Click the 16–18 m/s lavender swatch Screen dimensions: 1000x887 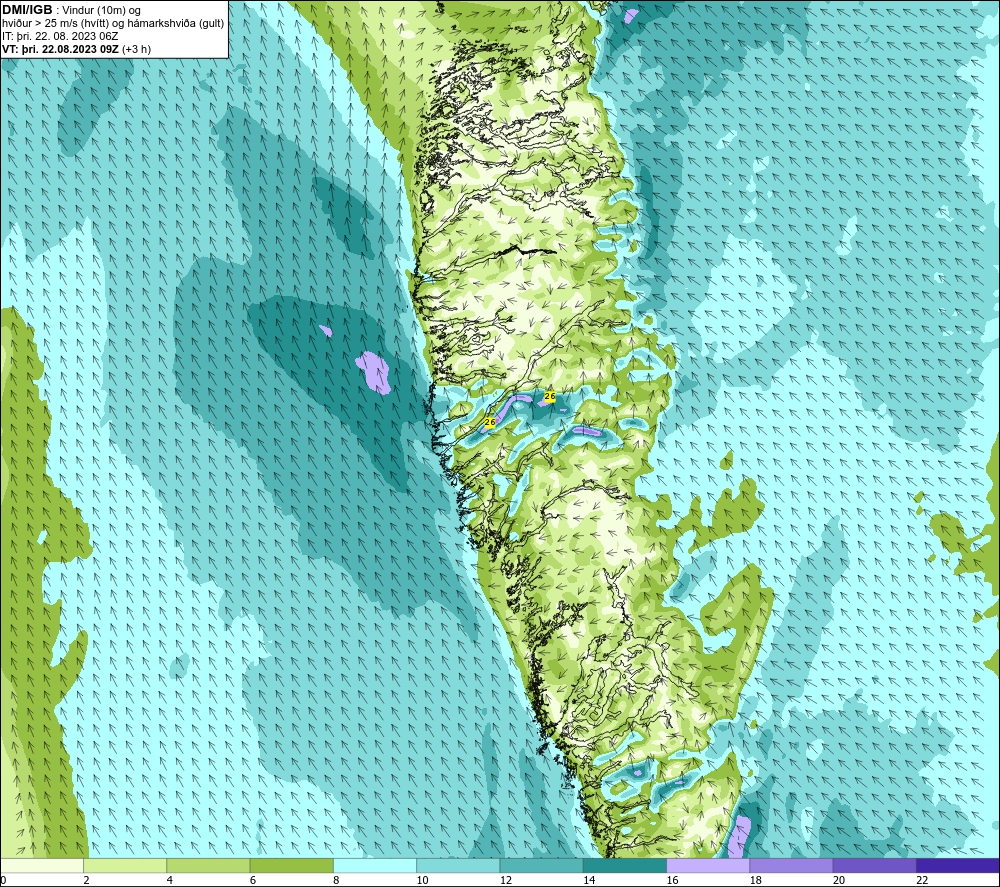(x=708, y=865)
